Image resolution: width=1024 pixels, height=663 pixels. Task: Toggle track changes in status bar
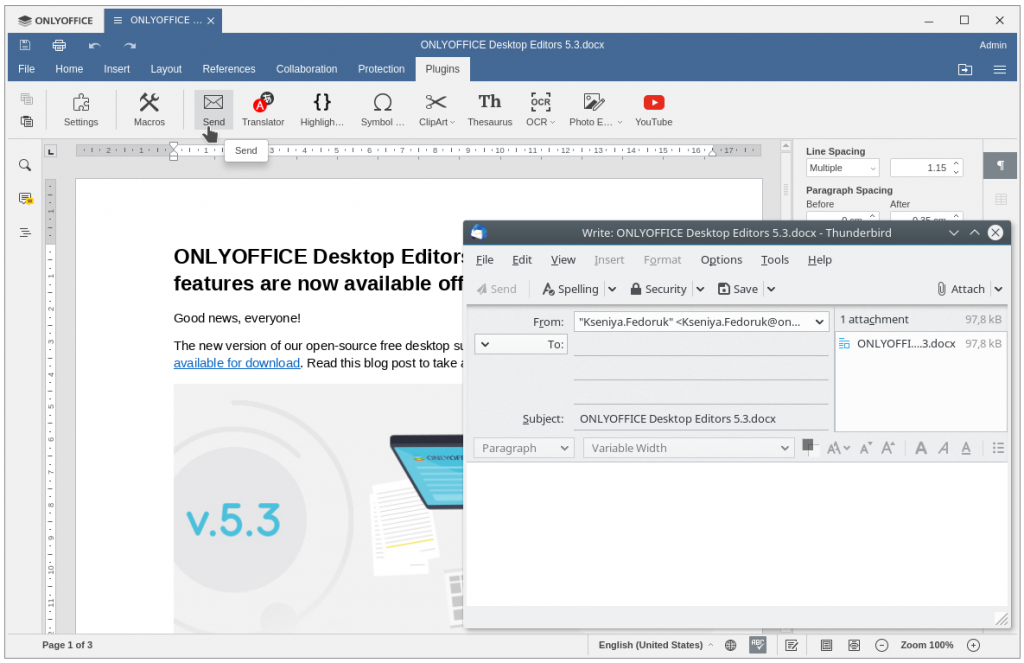[x=792, y=645]
